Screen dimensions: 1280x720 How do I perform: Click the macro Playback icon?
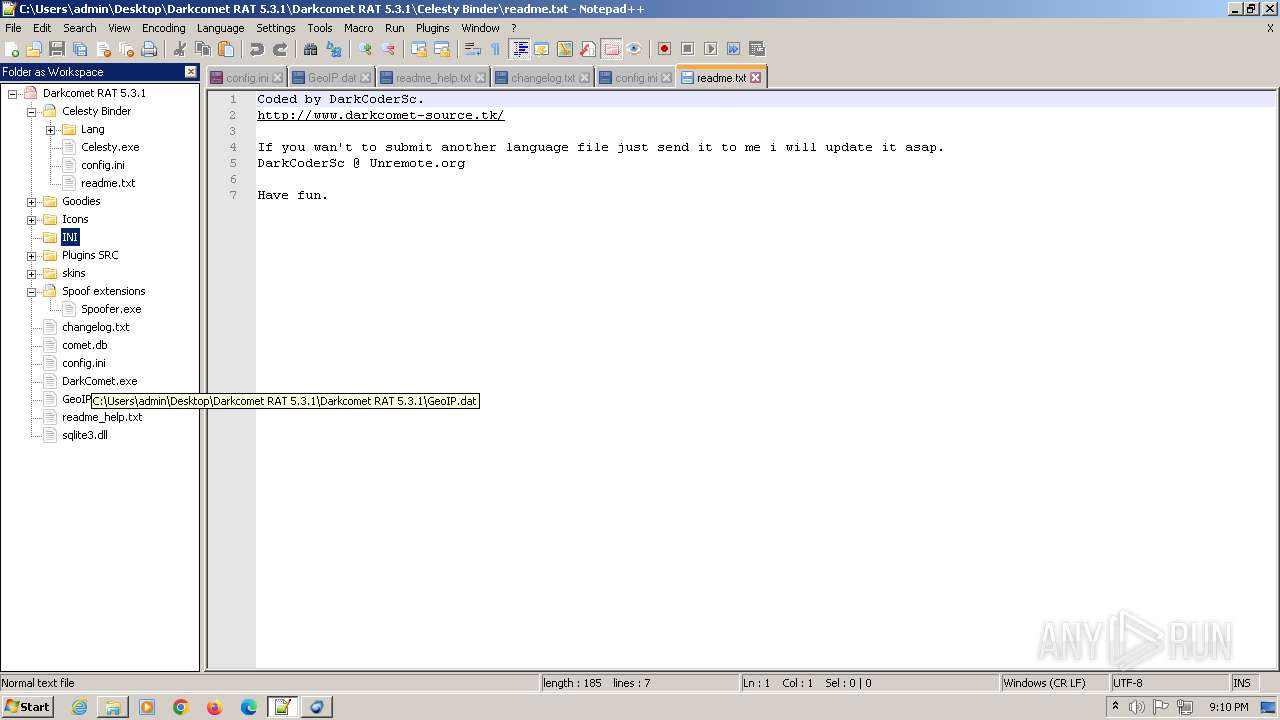pos(710,49)
